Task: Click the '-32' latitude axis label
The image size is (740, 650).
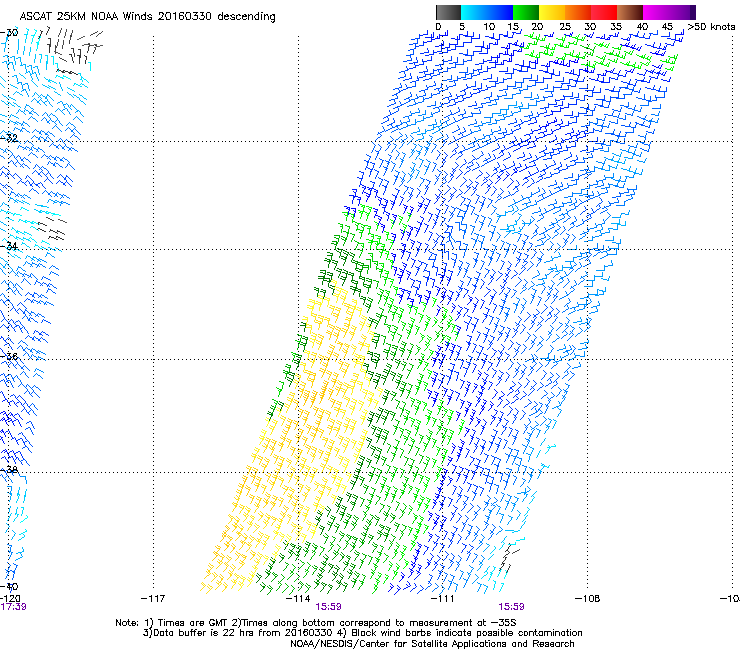Action: (9, 138)
